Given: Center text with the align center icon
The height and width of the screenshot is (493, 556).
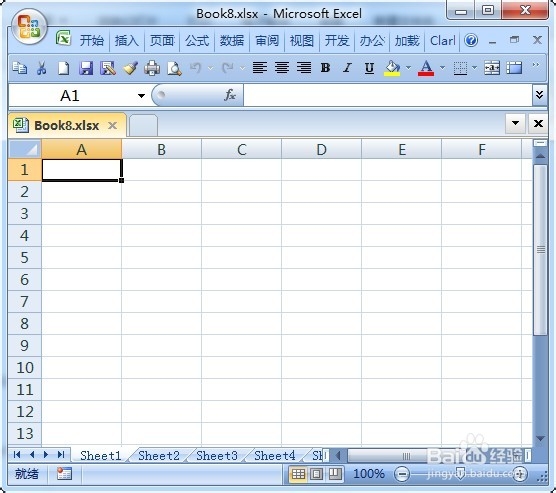Looking at the screenshot, I should pos(282,67).
